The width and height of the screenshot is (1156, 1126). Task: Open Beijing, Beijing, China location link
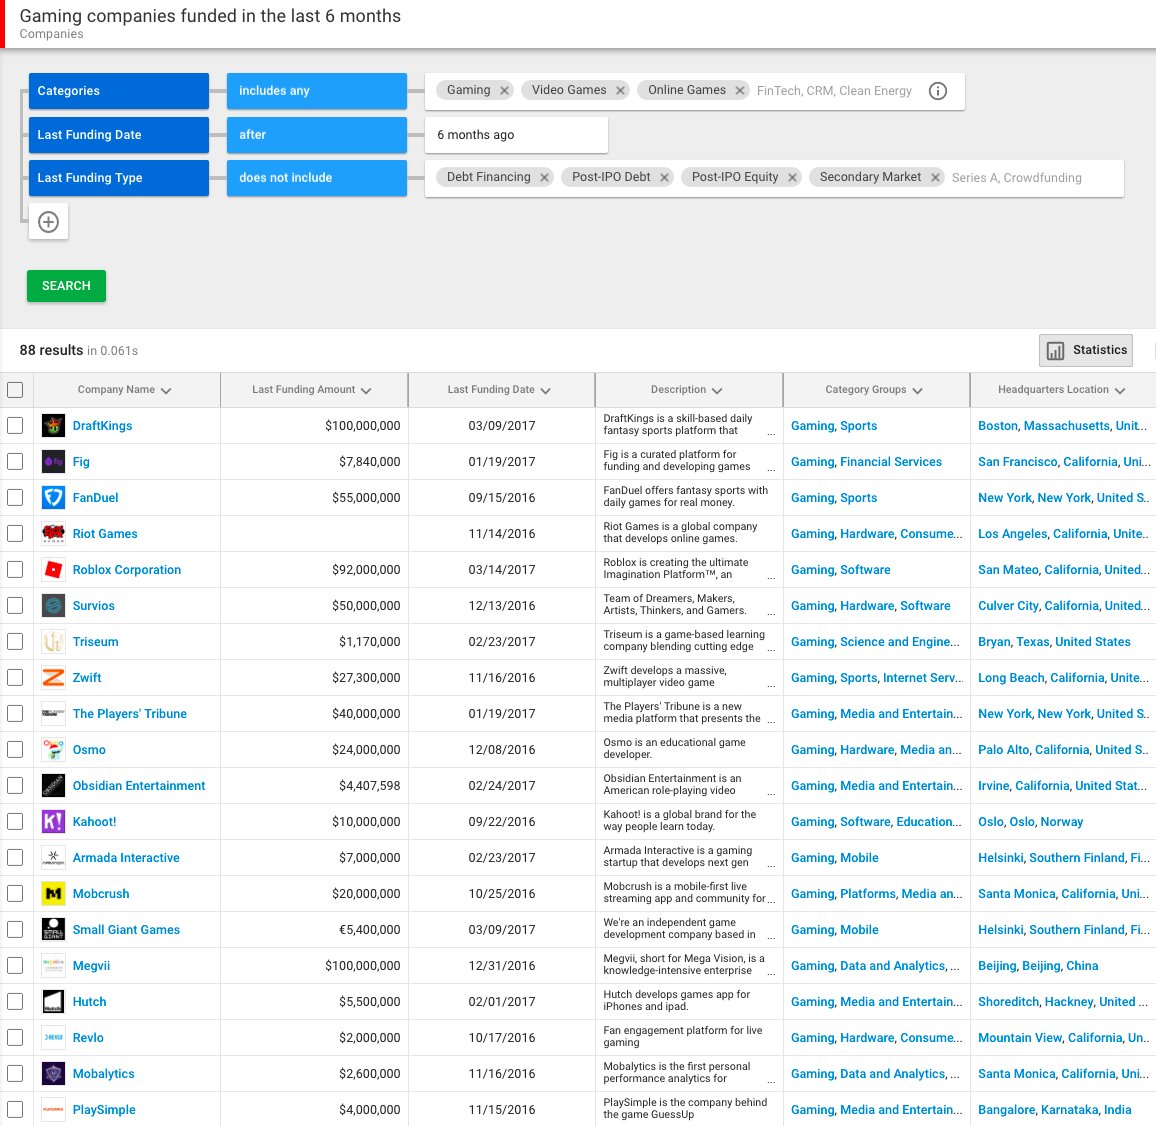pos(1038,966)
